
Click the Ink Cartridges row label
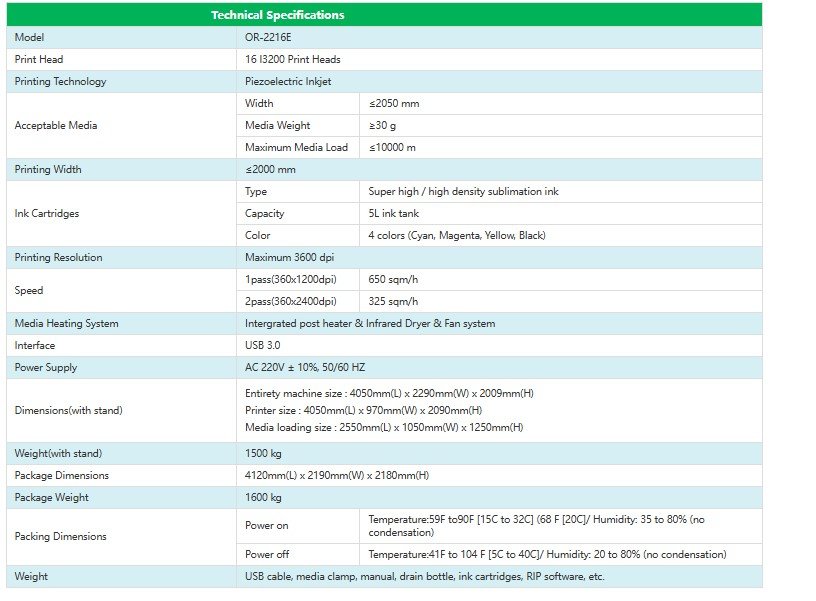pyautogui.click(x=47, y=213)
